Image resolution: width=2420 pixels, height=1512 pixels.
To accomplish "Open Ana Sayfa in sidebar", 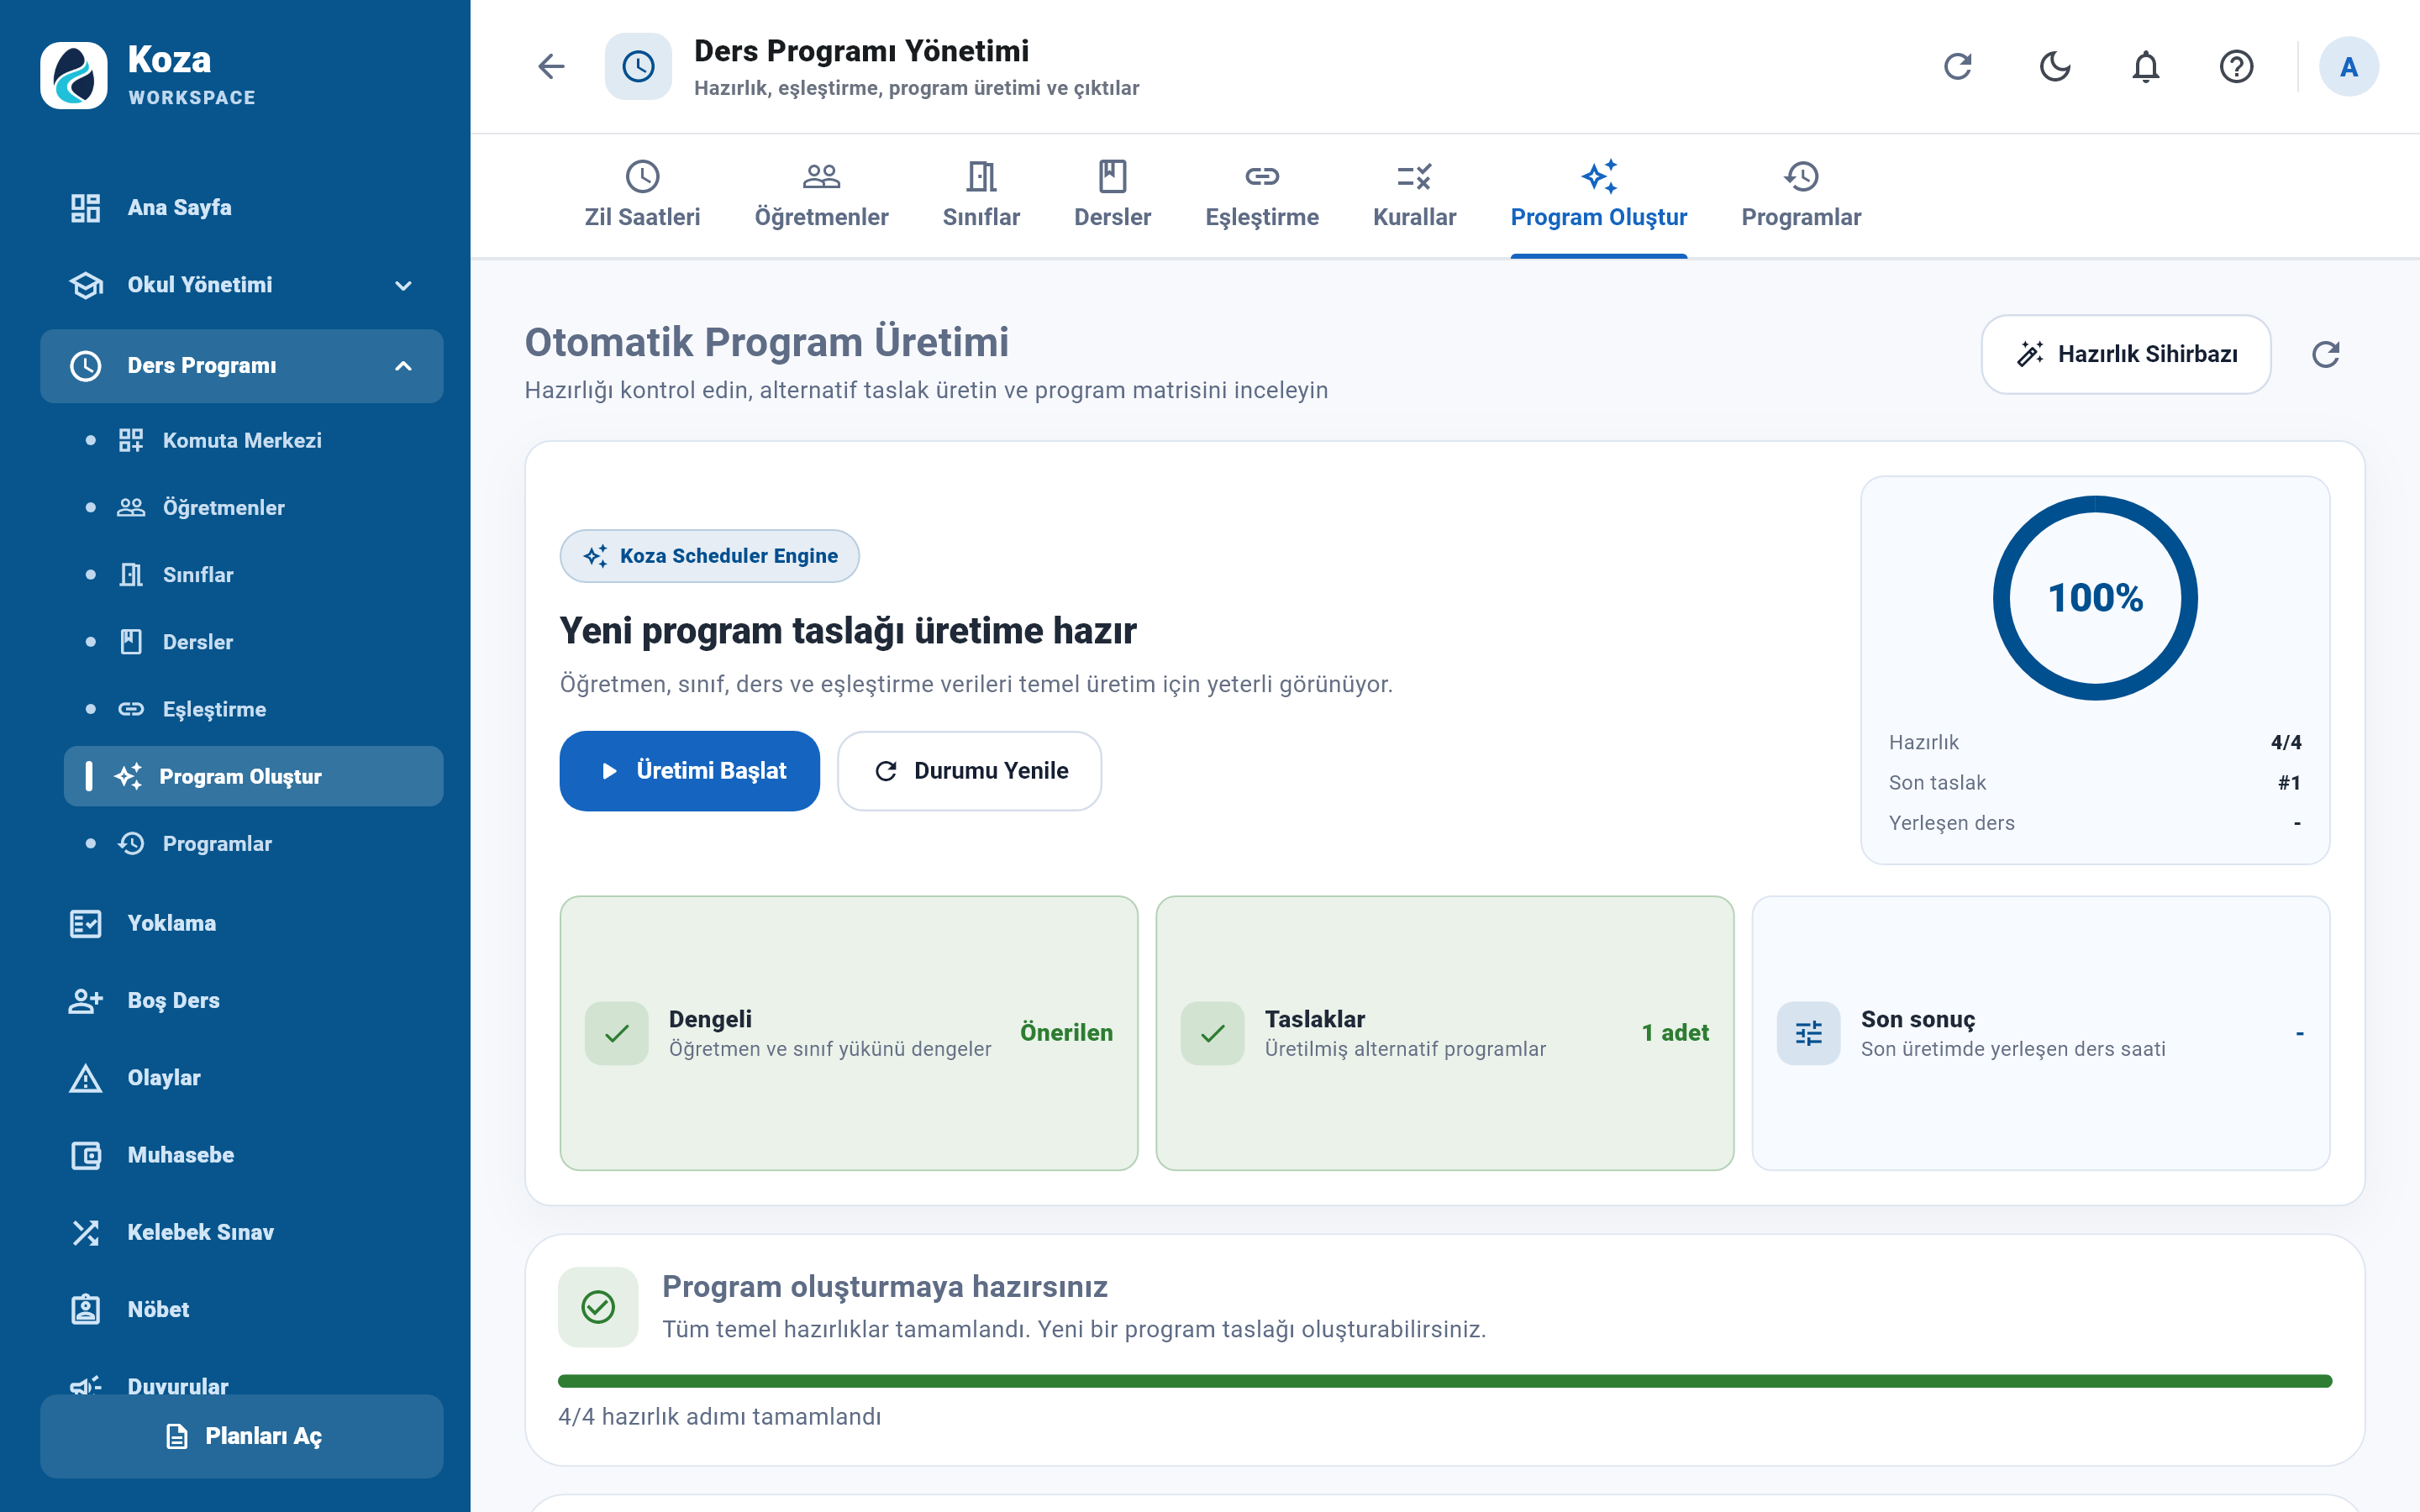I will point(241,208).
